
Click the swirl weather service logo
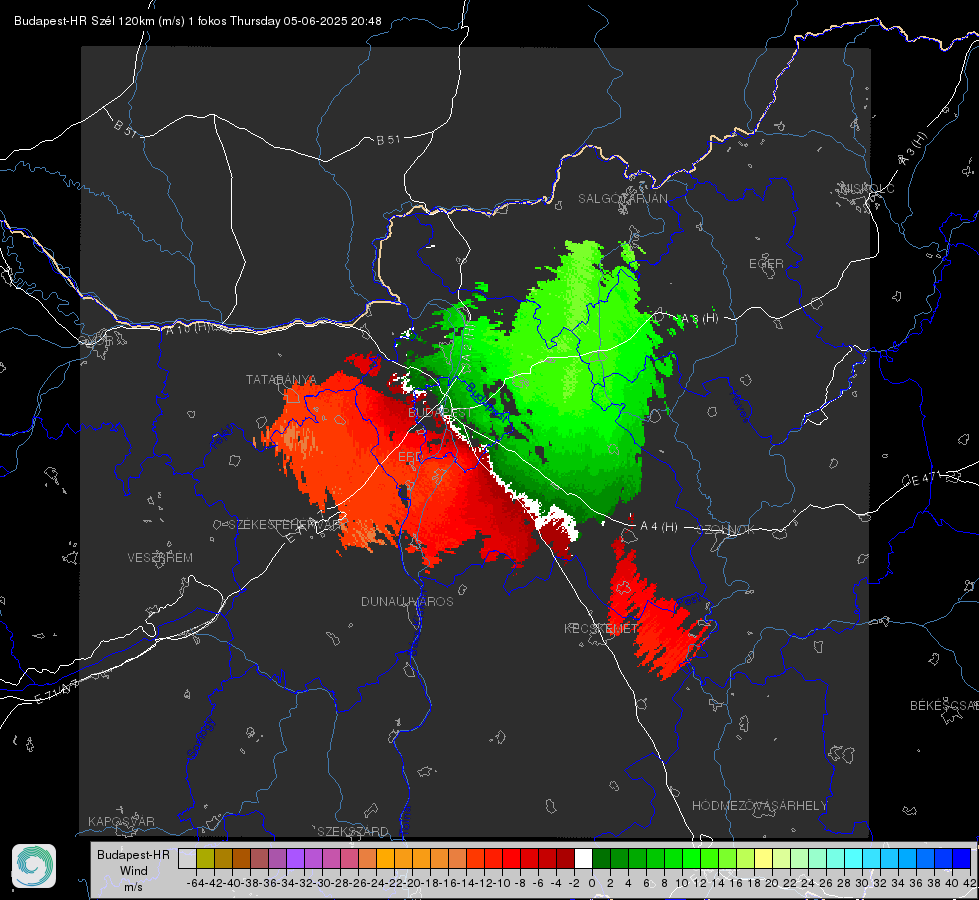point(34,866)
